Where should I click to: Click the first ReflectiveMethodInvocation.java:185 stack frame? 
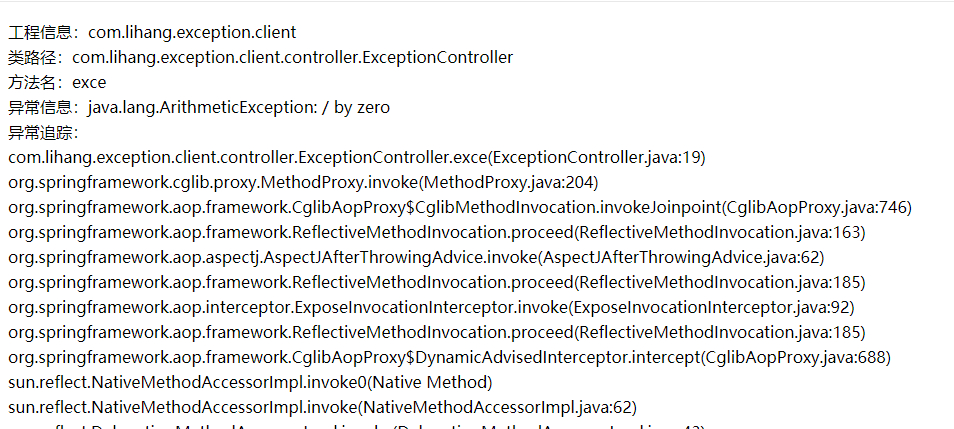click(437, 283)
